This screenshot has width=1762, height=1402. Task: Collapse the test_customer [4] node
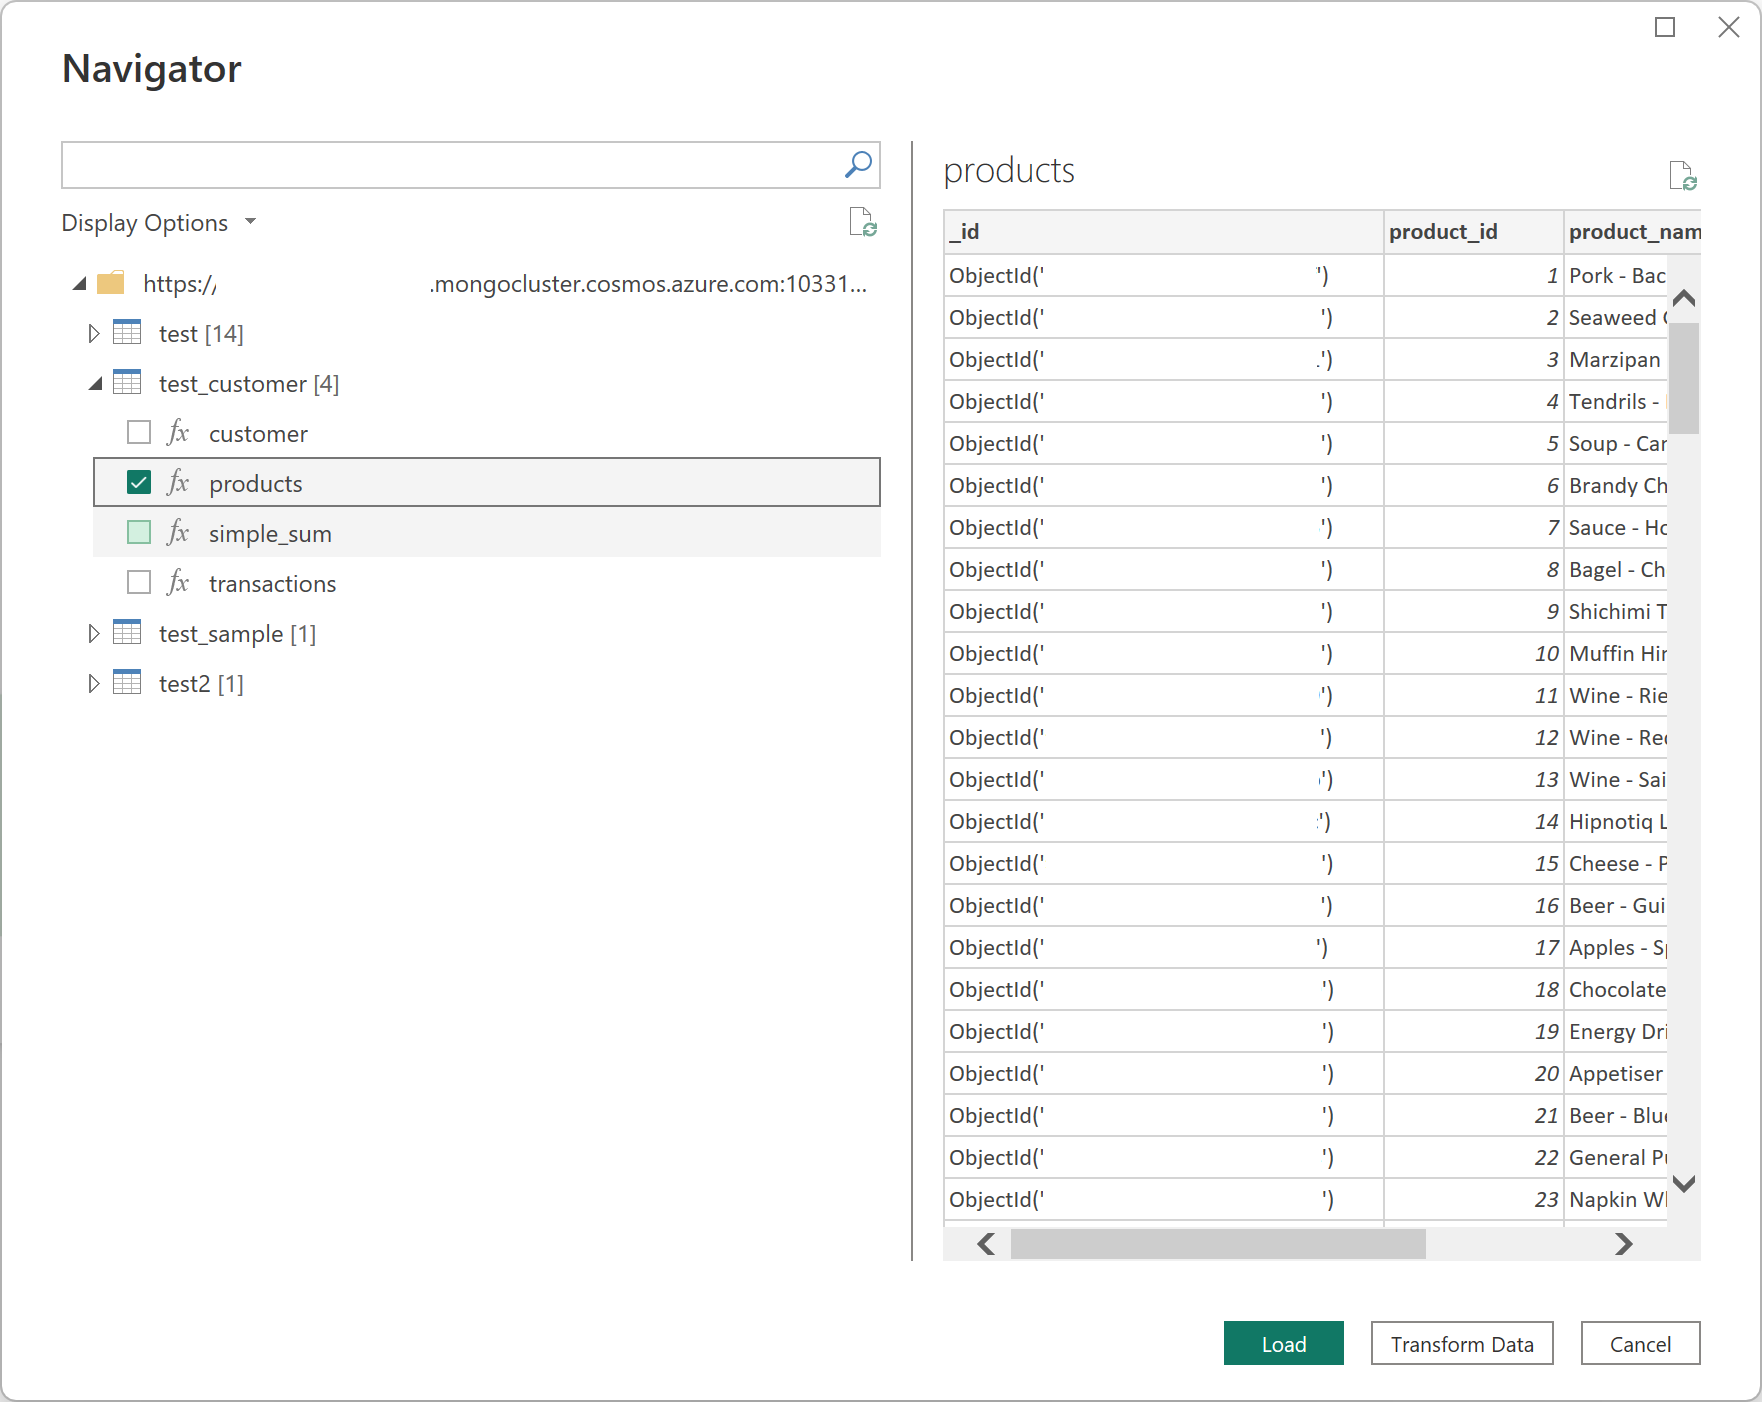[95, 384]
